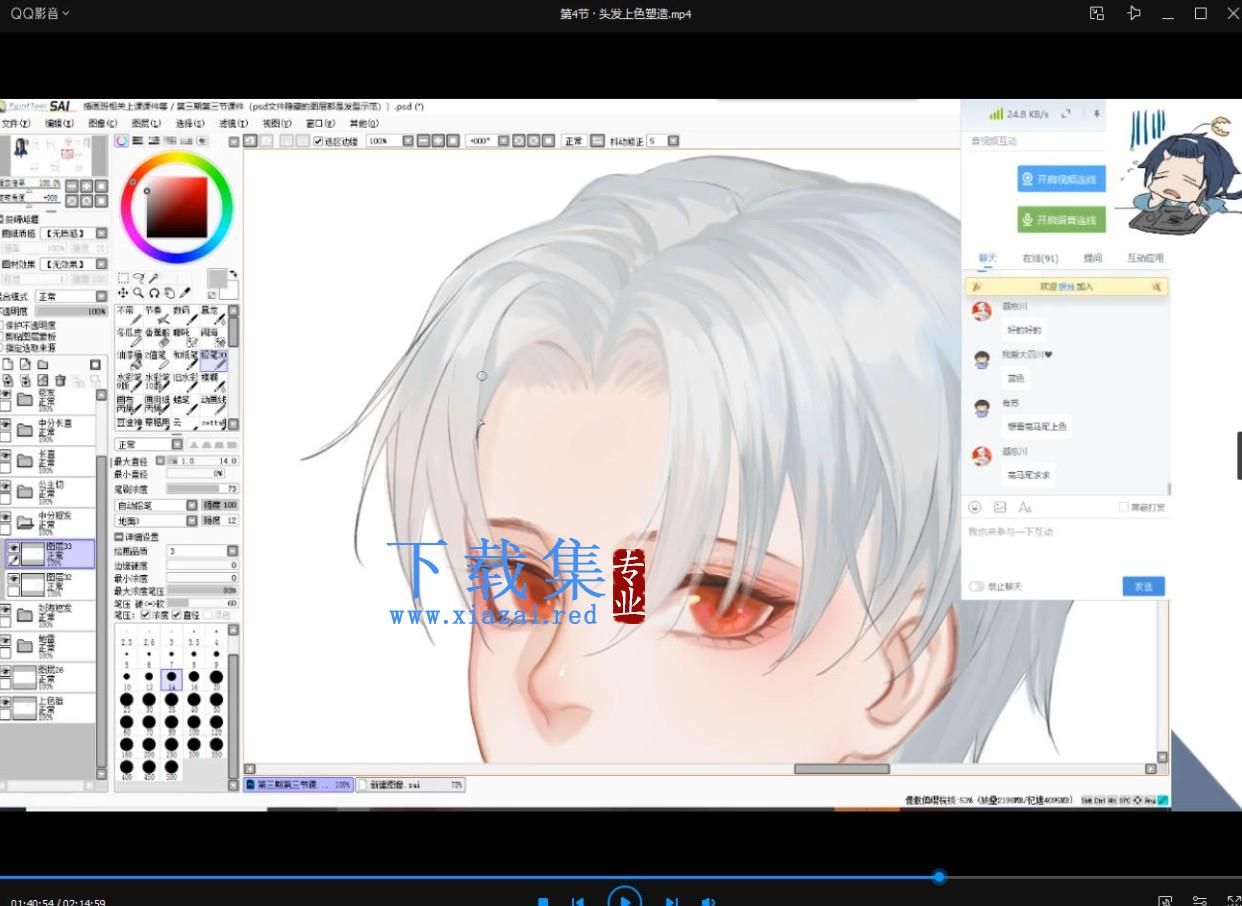Select the color wheel panel icon
Image resolution: width=1242 pixels, height=906 pixels.
[x=121, y=141]
